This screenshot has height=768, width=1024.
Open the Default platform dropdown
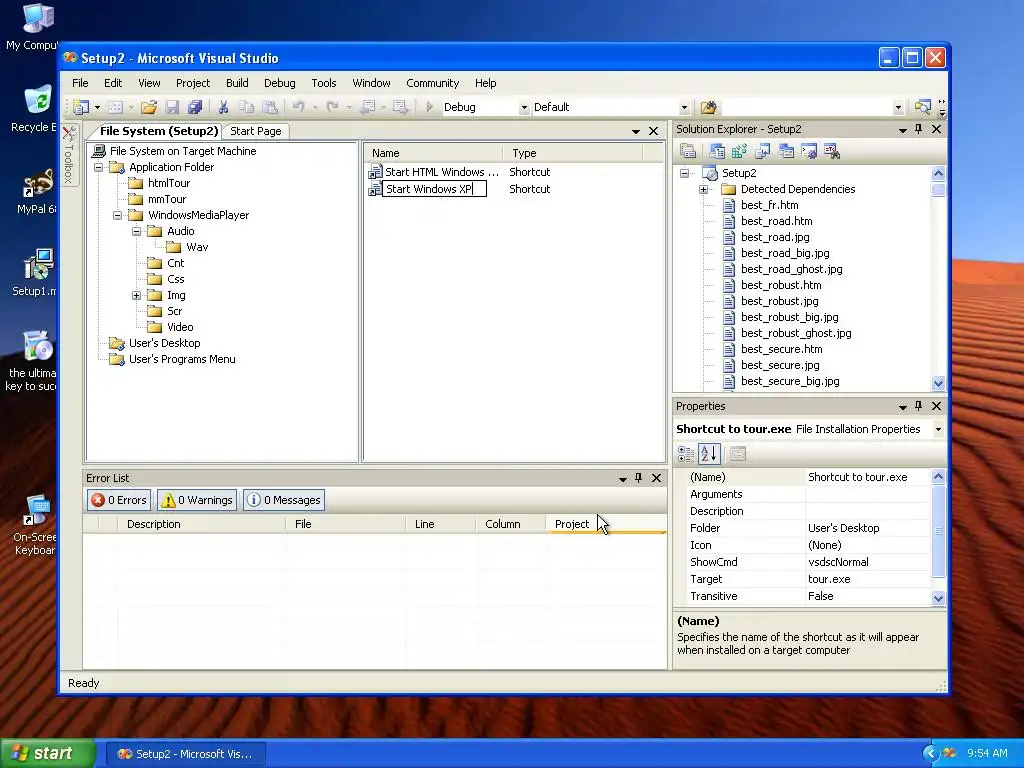pos(684,108)
